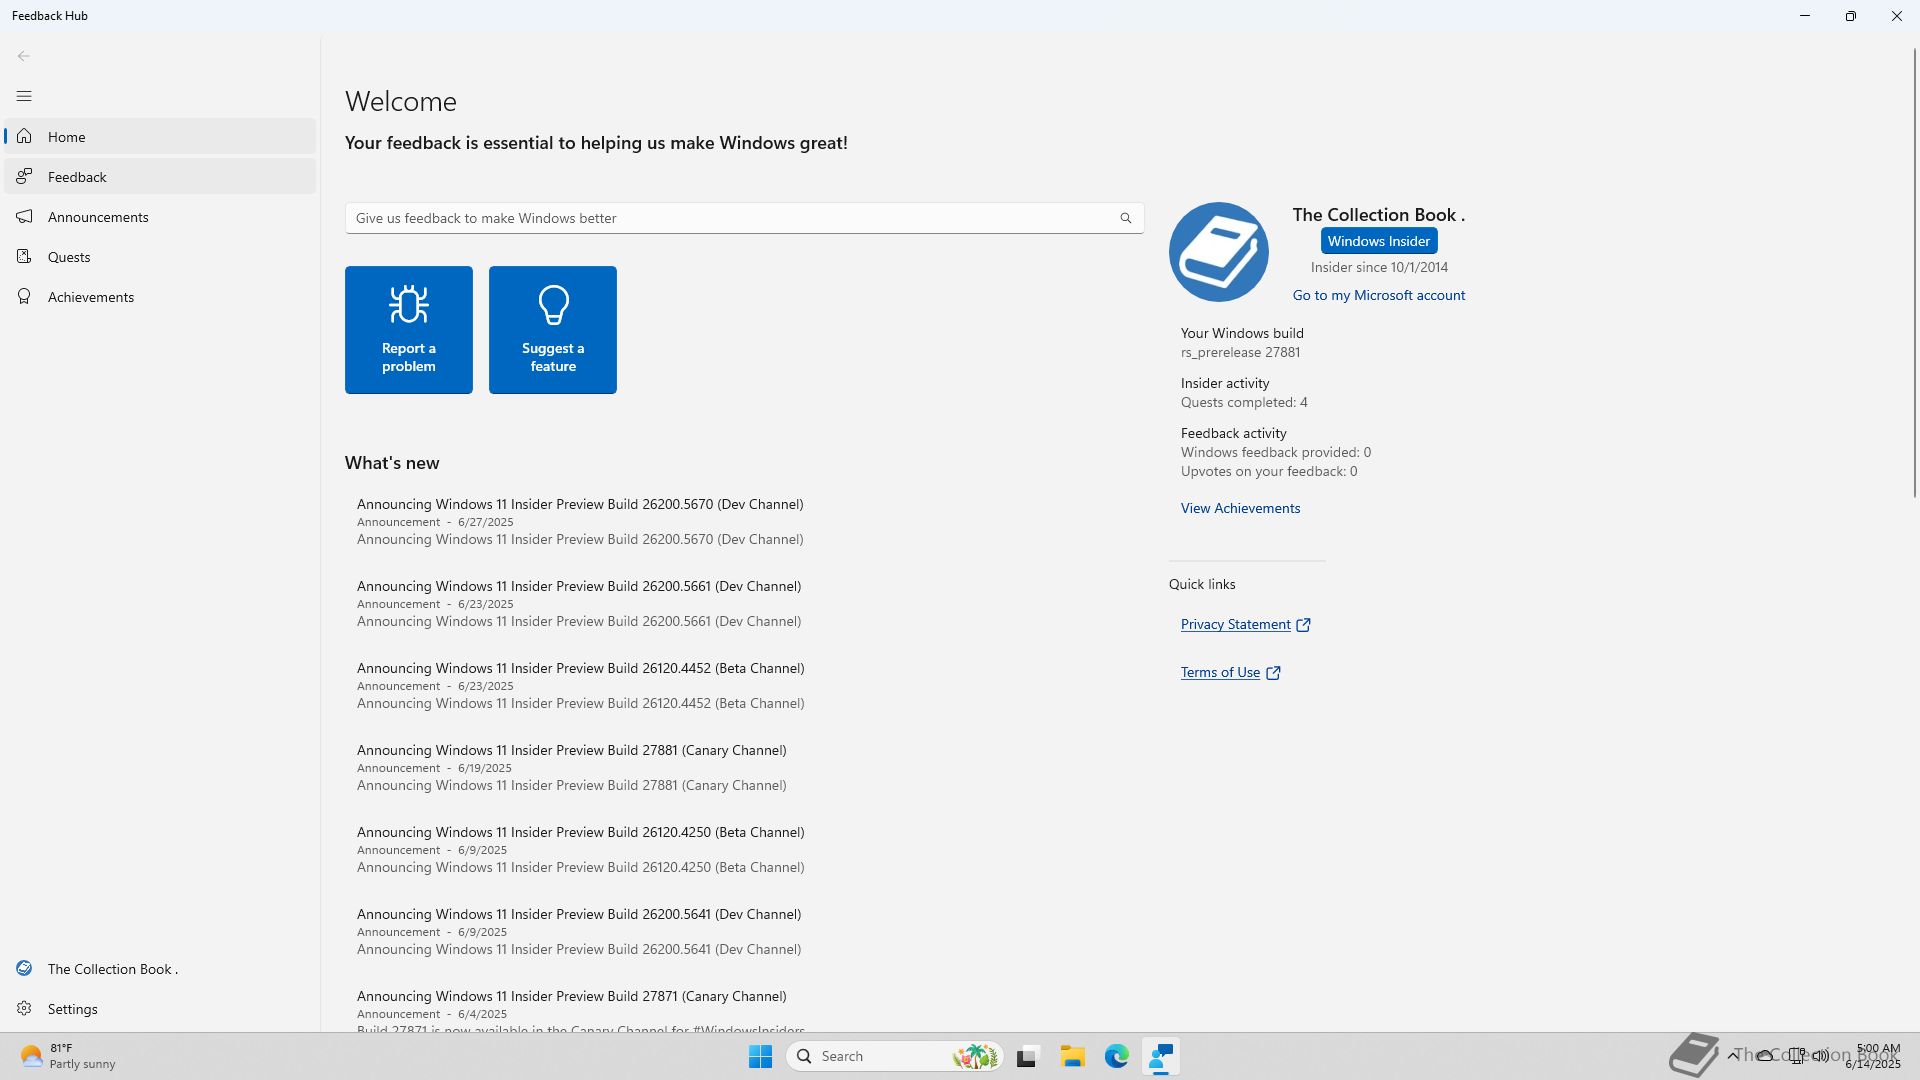1920x1080 pixels.
Task: Open Microsoft Edge from taskbar
Action: click(x=1116, y=1056)
